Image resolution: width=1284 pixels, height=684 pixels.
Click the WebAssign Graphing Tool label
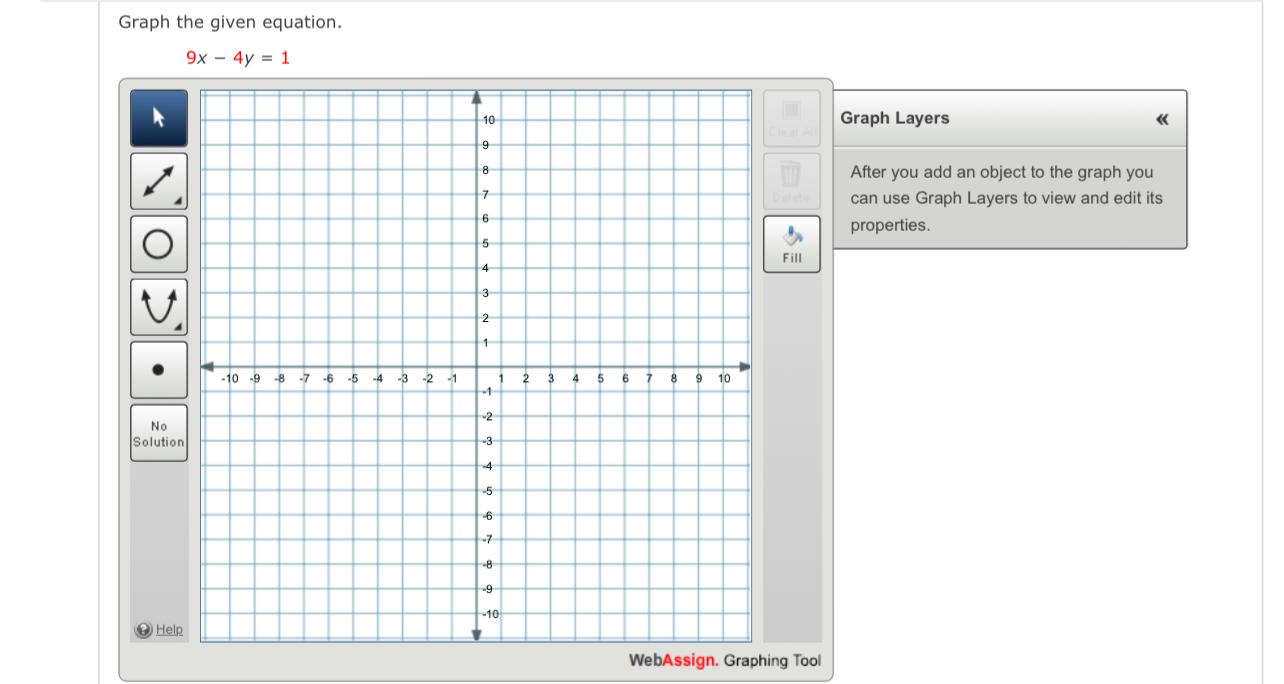(x=723, y=660)
